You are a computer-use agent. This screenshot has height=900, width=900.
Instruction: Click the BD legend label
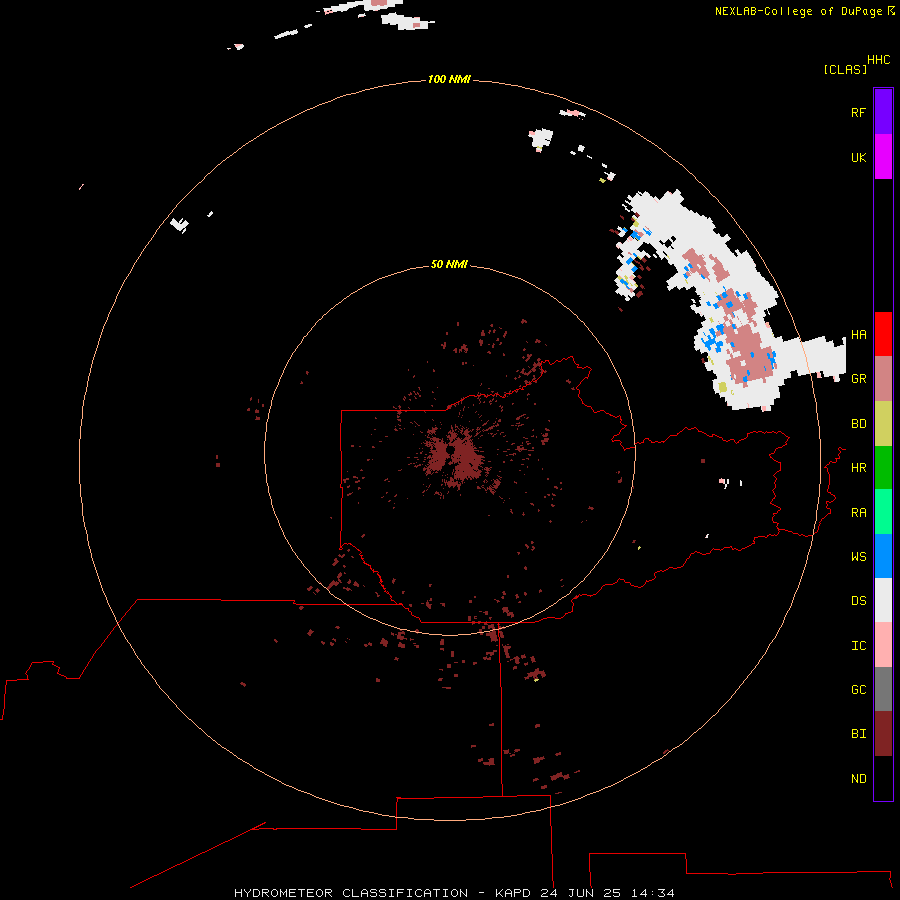coord(858,424)
